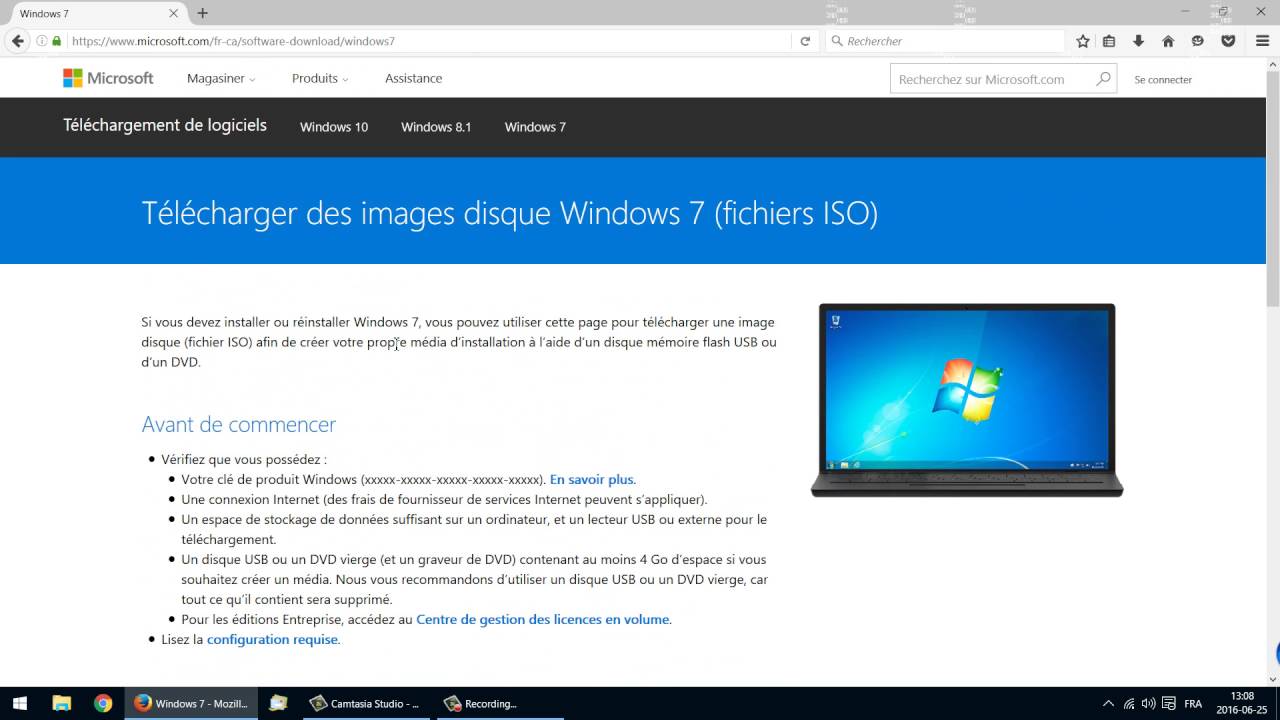Launch Chrome from taskbar
The height and width of the screenshot is (720, 1280).
(103, 703)
